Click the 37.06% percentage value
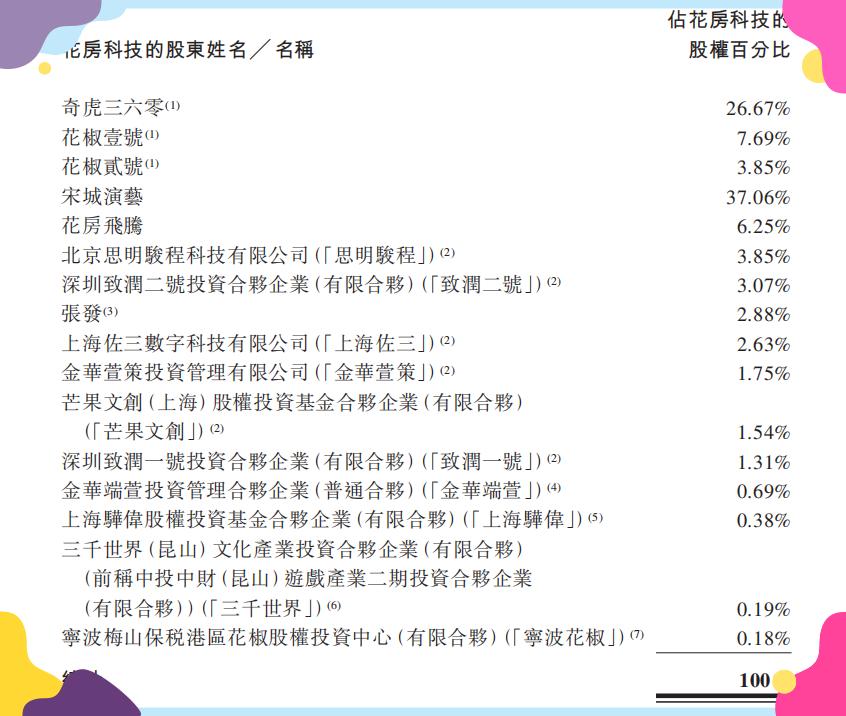 click(758, 197)
